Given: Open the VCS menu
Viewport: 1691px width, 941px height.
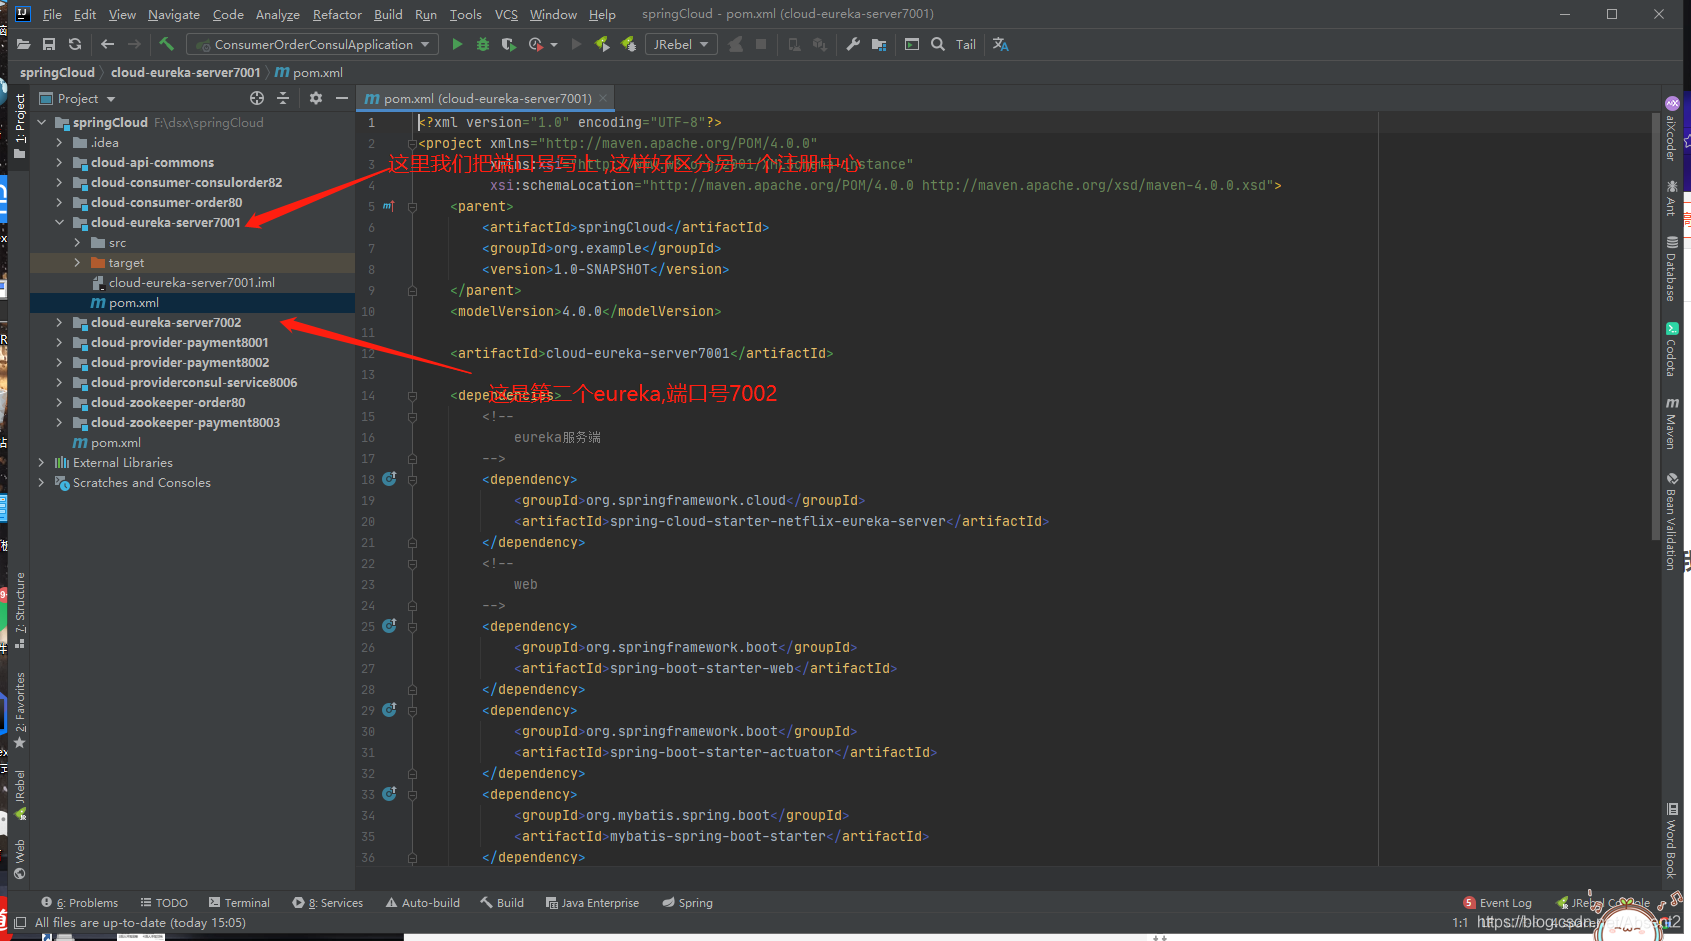Looking at the screenshot, I should [506, 14].
